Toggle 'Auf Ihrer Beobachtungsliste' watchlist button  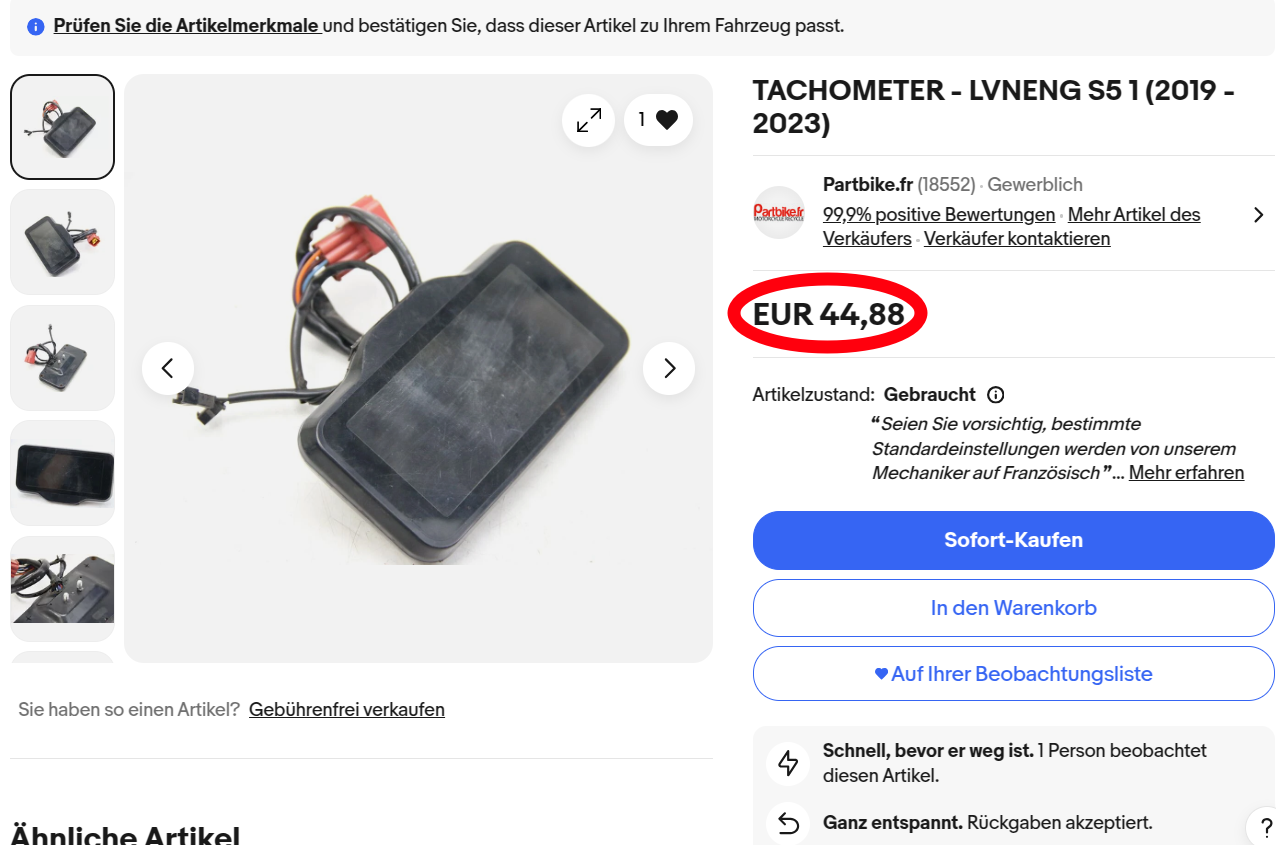click(x=1013, y=674)
